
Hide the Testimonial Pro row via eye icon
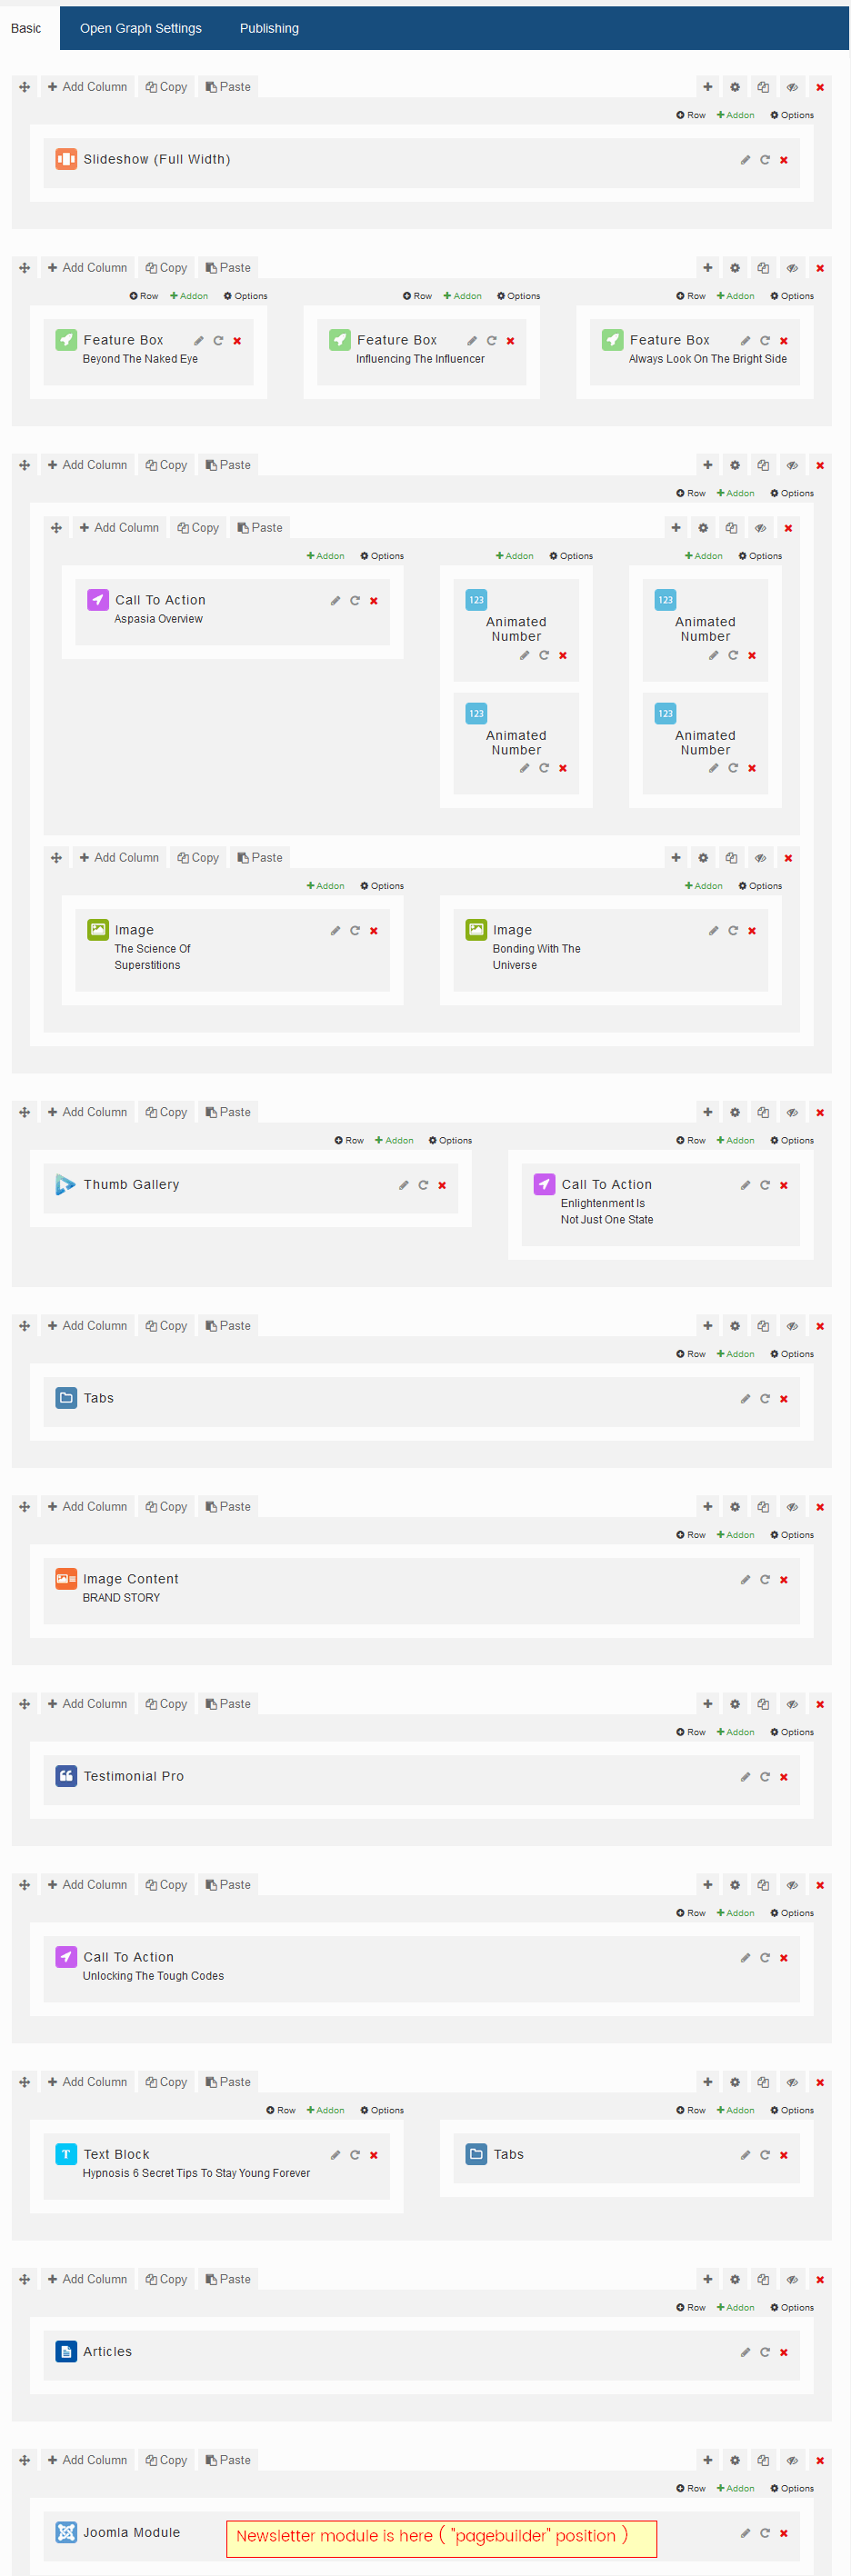(x=792, y=1704)
